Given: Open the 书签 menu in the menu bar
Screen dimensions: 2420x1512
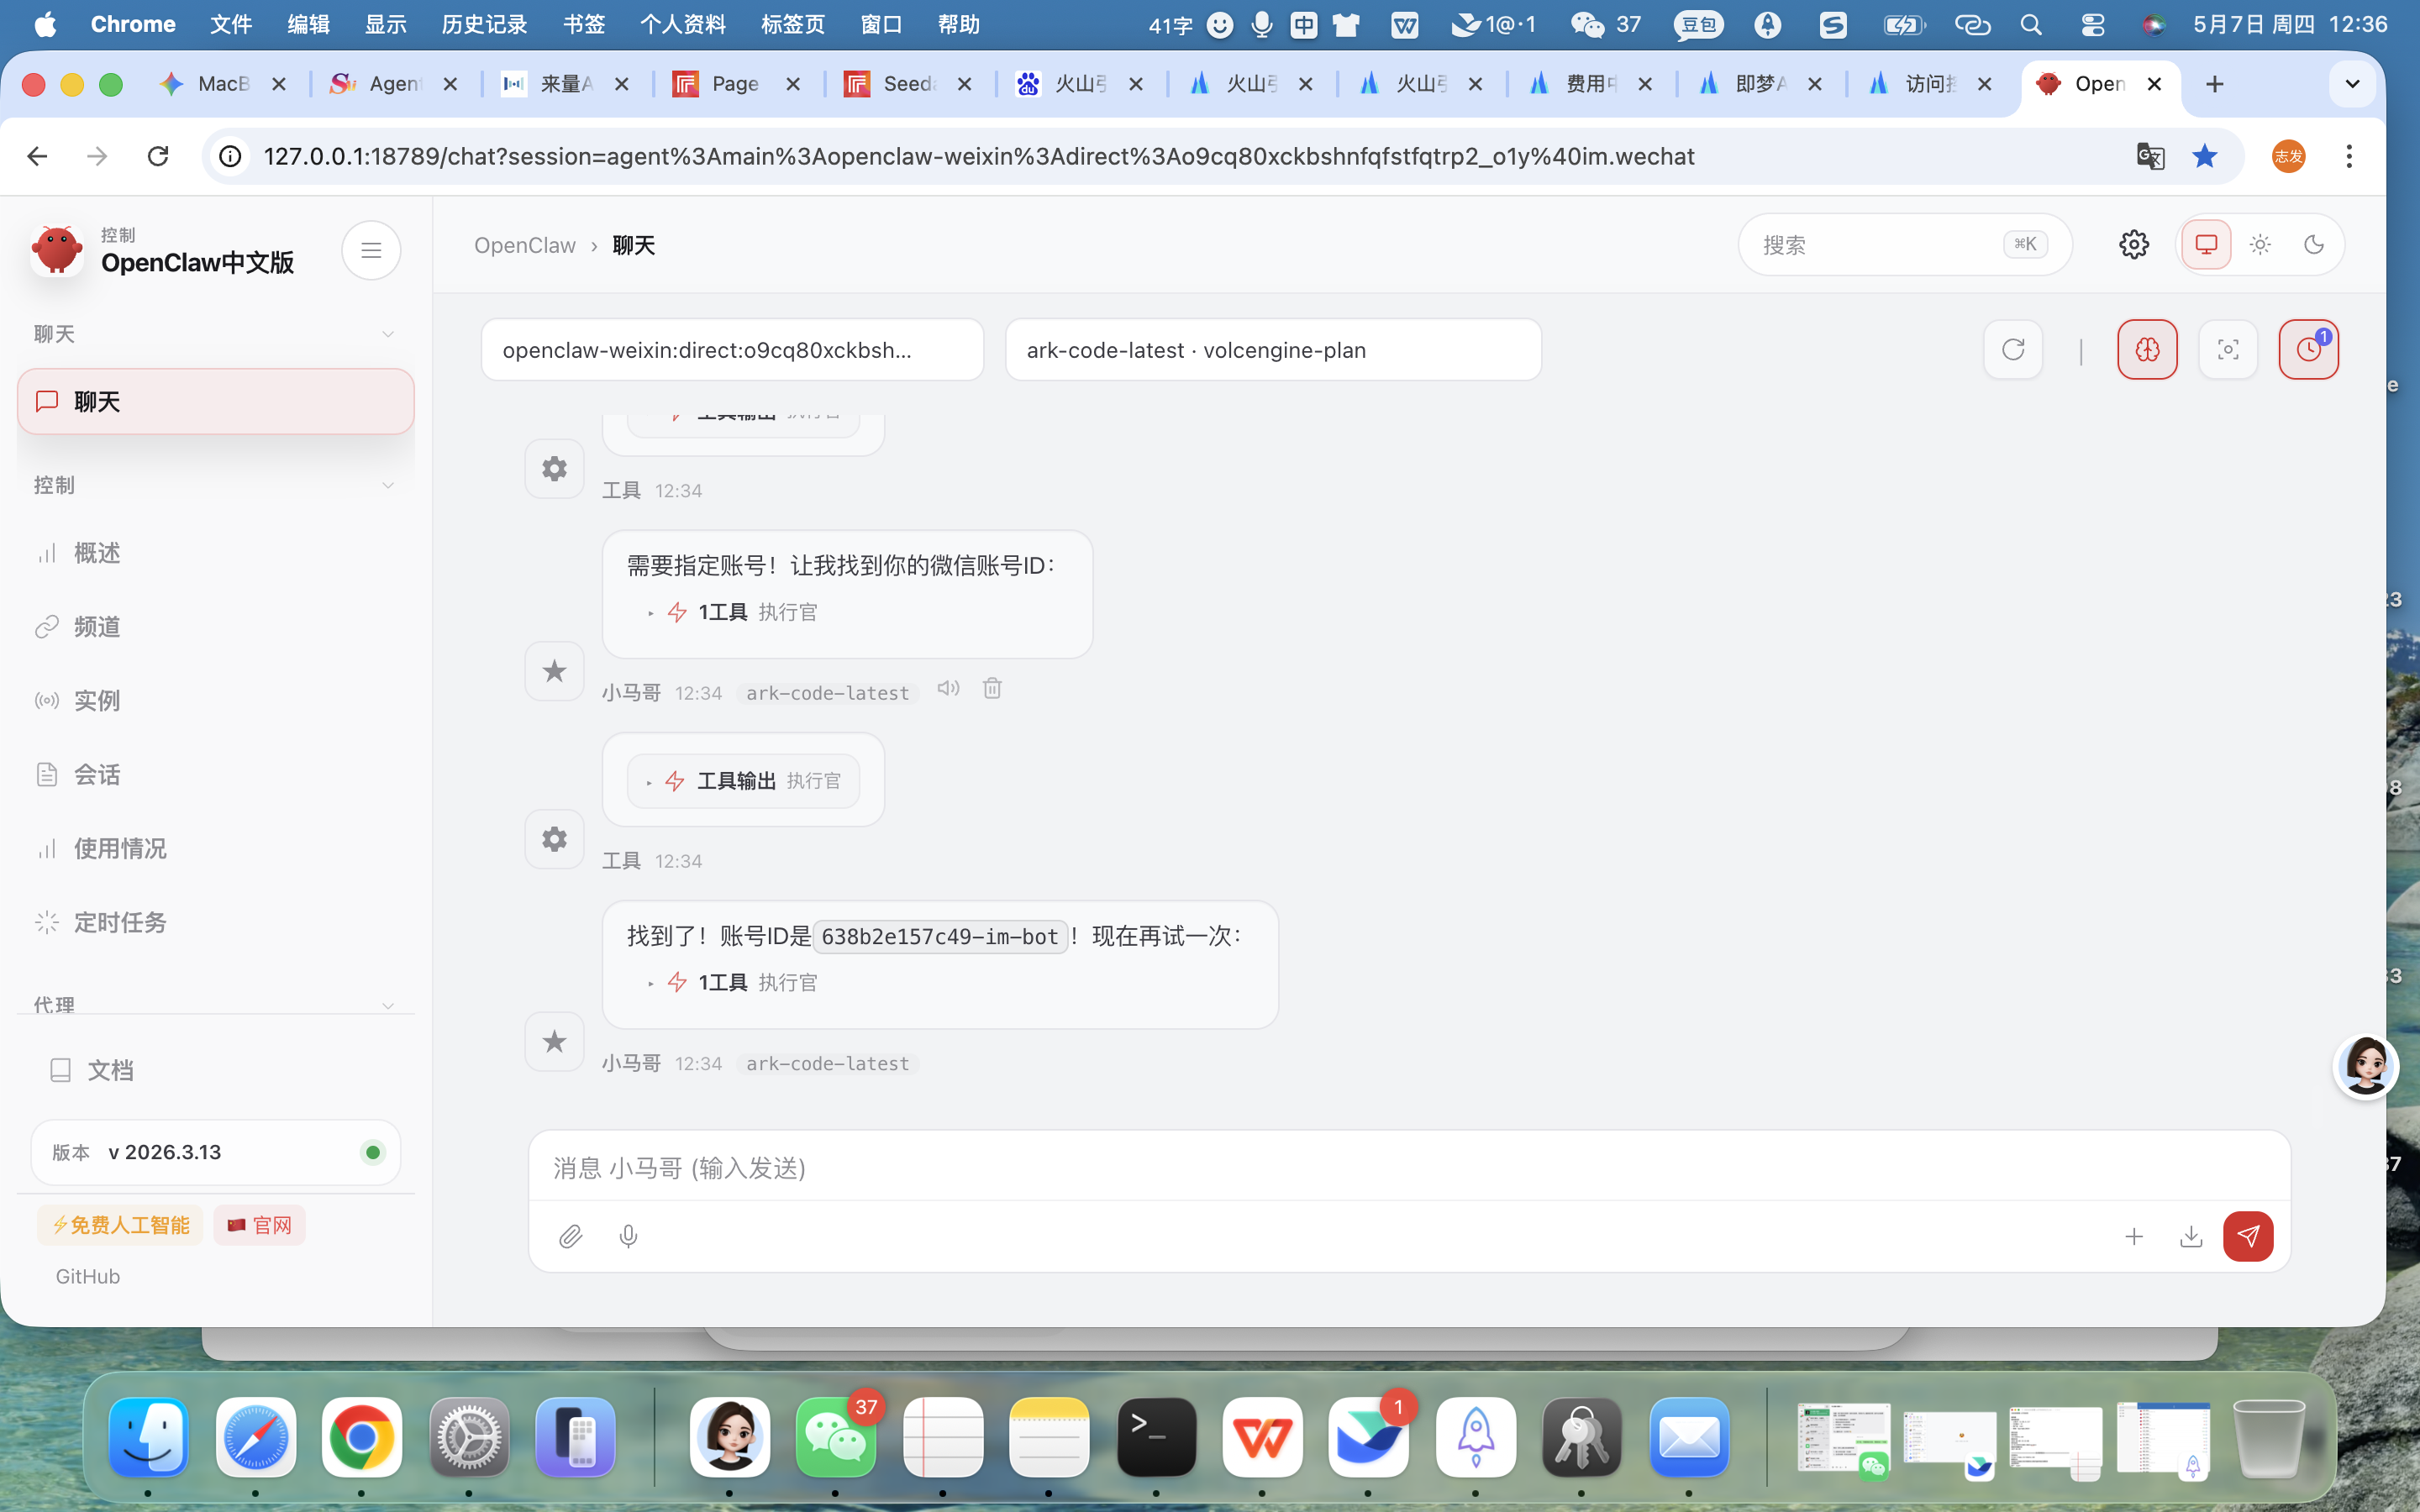Looking at the screenshot, I should [x=584, y=24].
